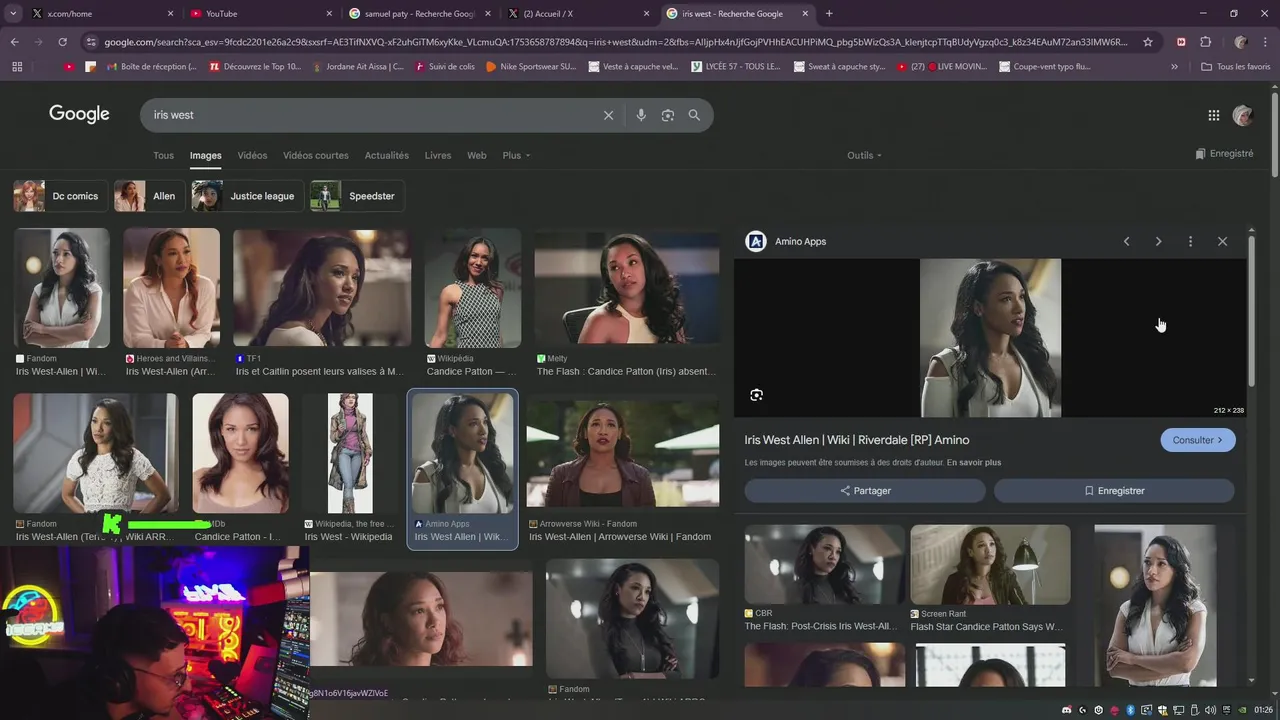Open Chrome extensions puzzle icon
The width and height of the screenshot is (1280, 720).
coord(1205,42)
